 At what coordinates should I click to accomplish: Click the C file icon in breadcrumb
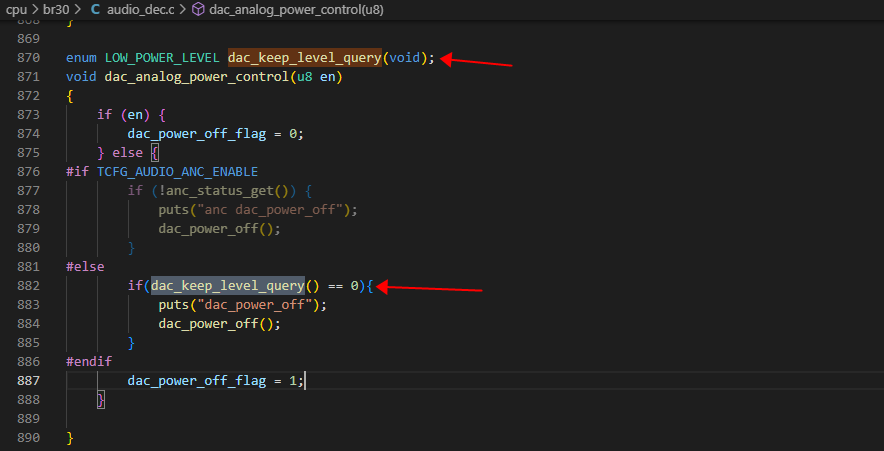pyautogui.click(x=96, y=10)
